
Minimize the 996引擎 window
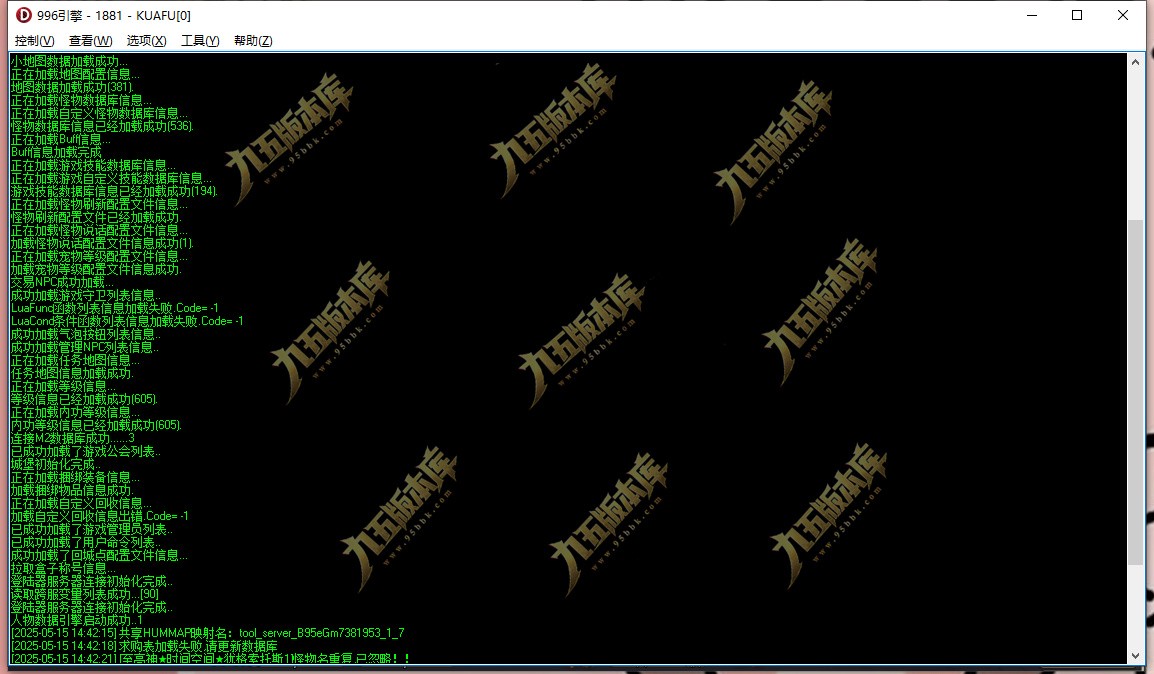tap(1032, 15)
